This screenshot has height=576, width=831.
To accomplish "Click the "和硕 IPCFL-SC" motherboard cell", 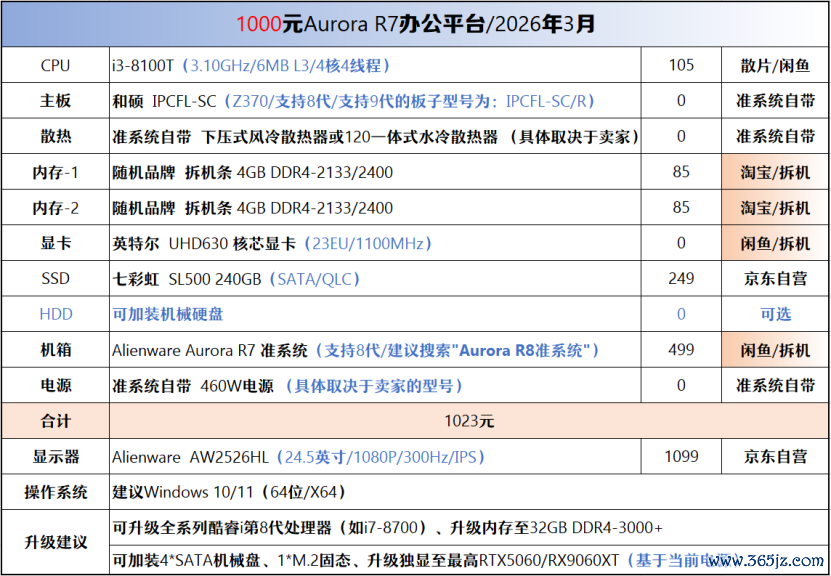I will (x=375, y=101).
